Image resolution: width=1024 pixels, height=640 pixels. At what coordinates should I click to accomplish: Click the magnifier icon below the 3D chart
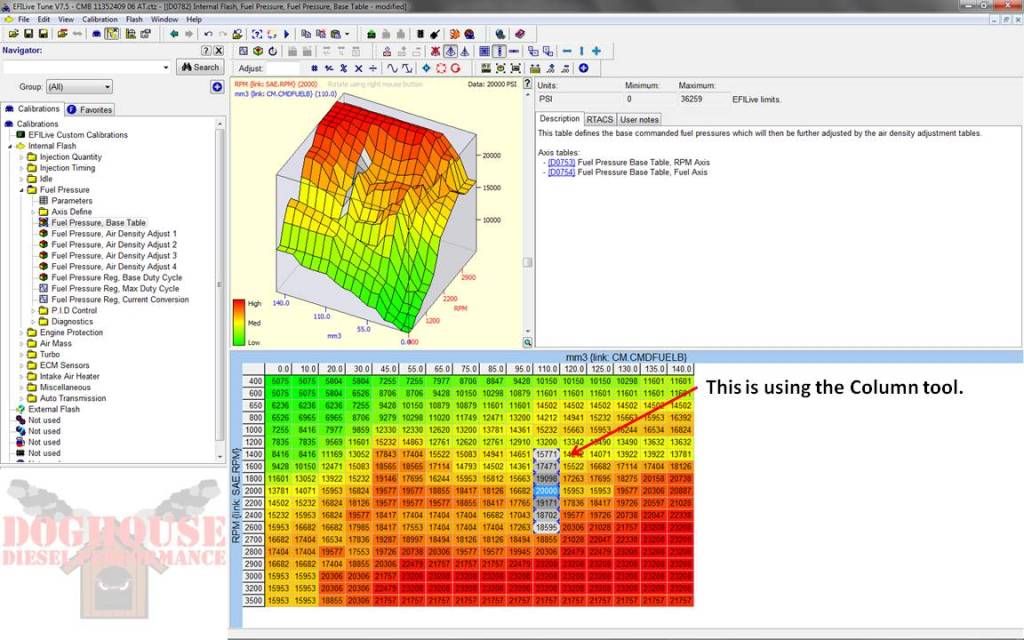528,342
